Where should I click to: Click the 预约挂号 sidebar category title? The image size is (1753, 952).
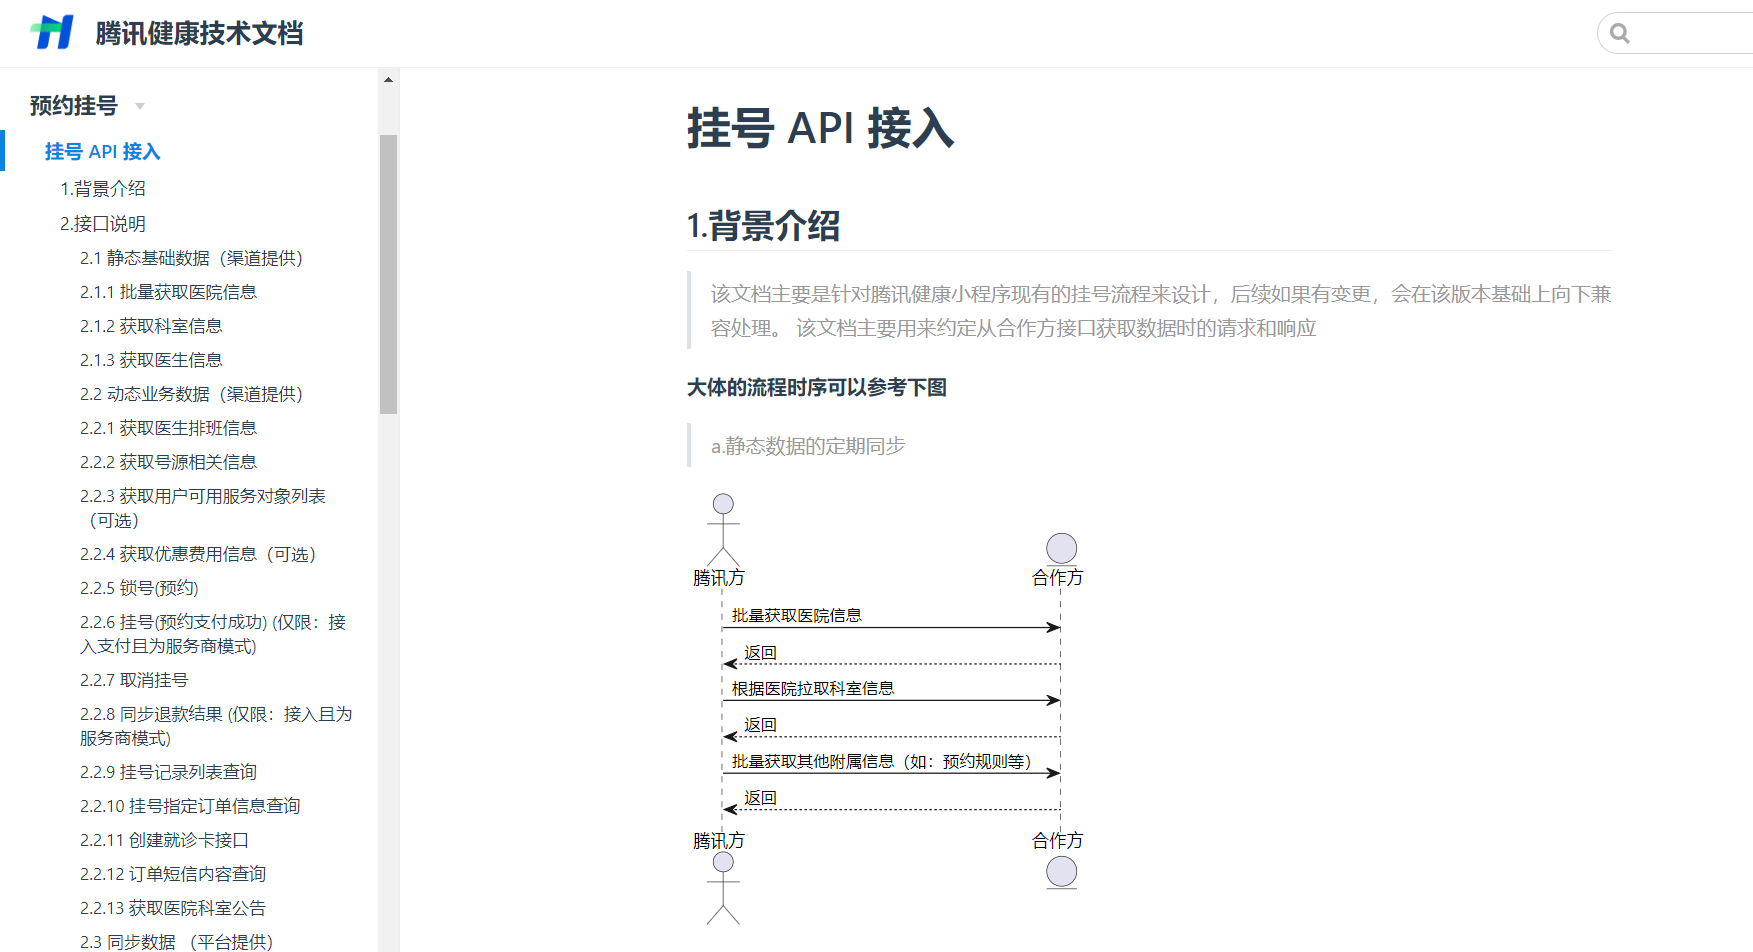(74, 105)
